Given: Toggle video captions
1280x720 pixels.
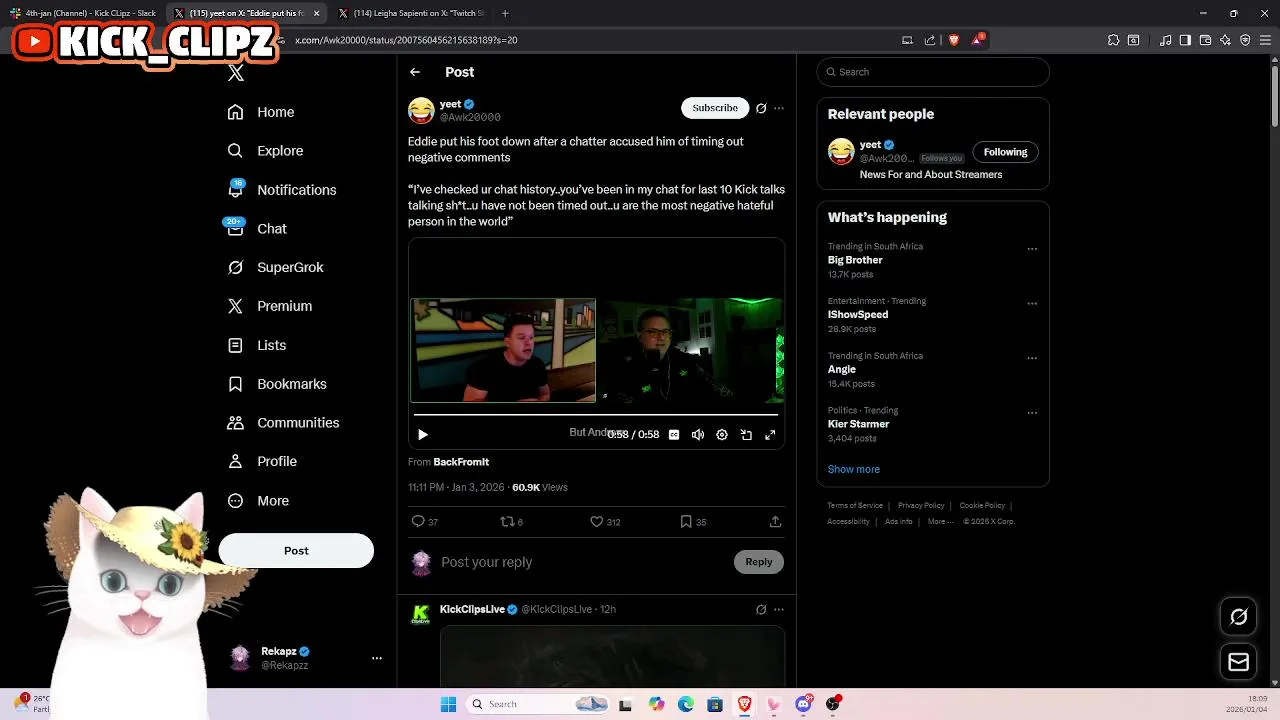Looking at the screenshot, I should pos(674,435).
